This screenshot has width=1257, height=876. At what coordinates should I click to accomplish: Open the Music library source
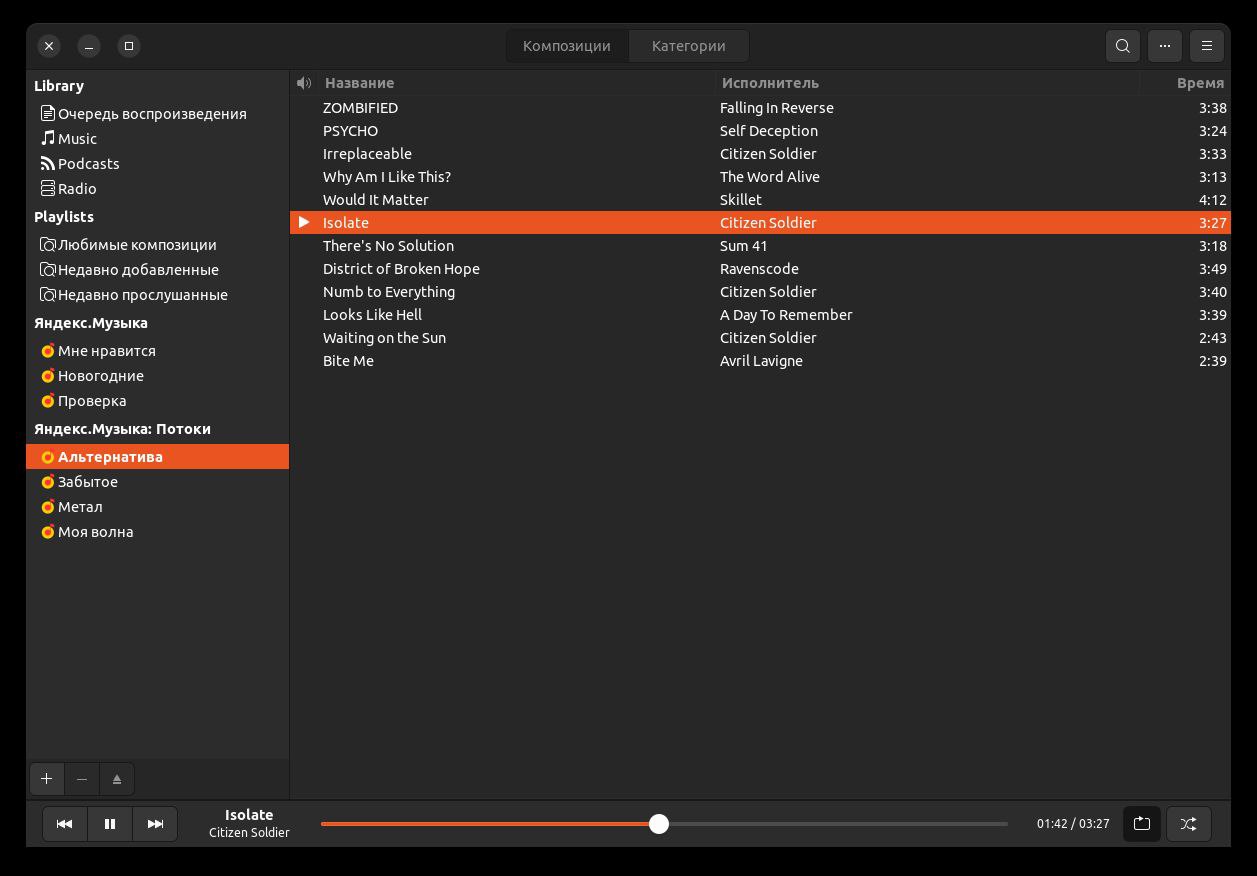157,139
